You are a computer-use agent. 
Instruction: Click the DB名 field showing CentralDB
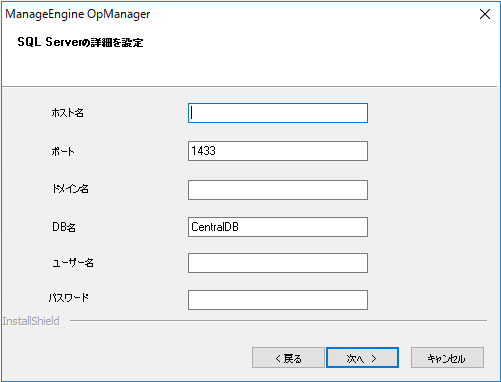click(278, 227)
